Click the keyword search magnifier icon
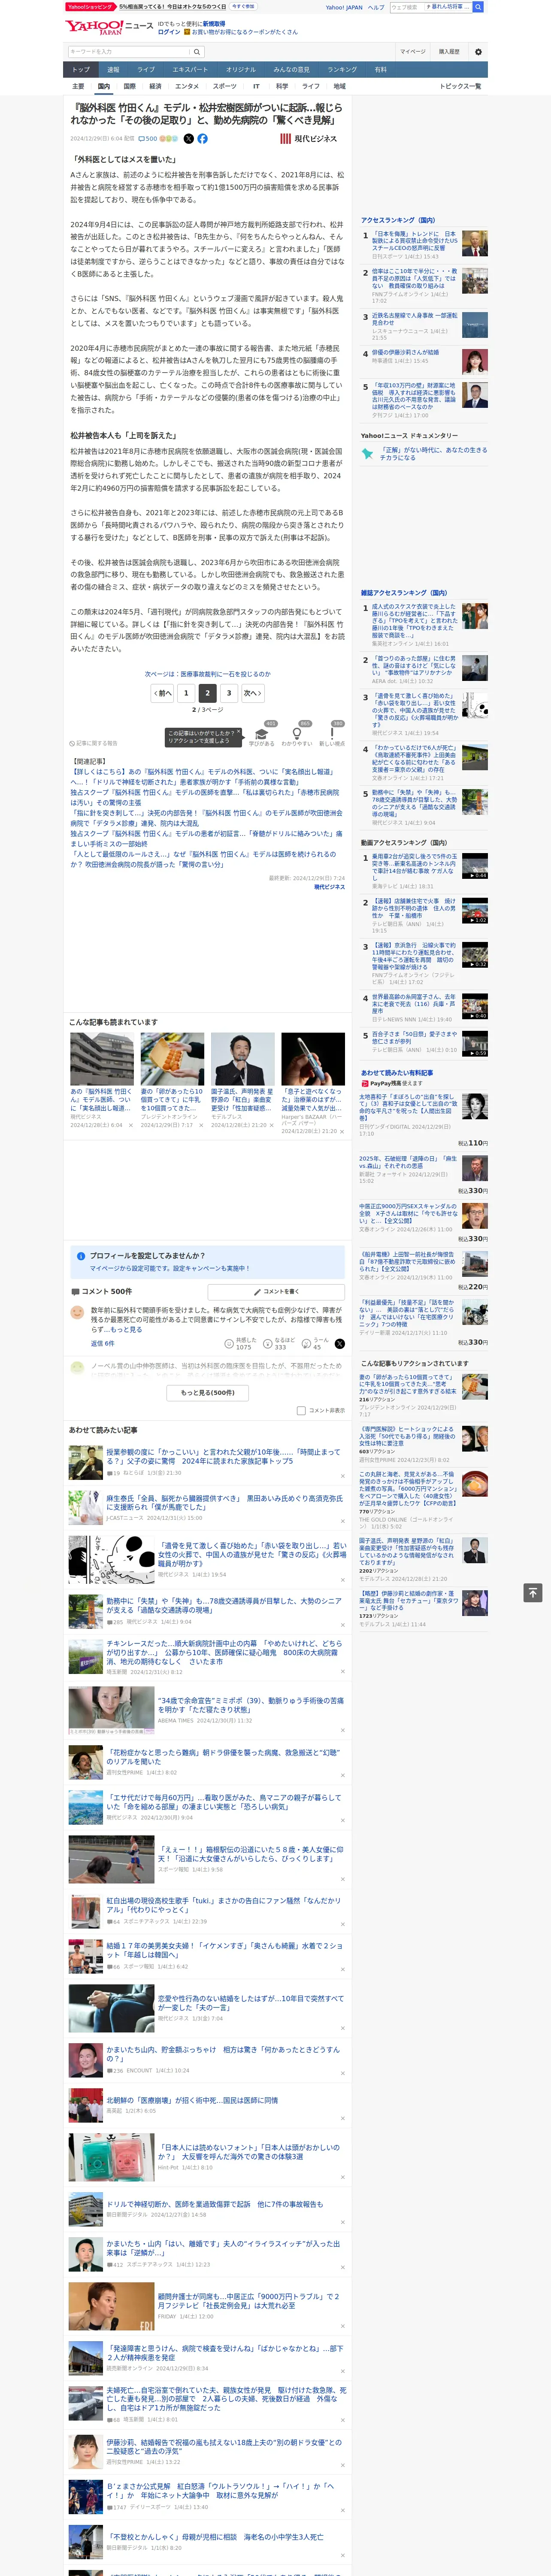This screenshot has width=551, height=2576. pyautogui.click(x=197, y=52)
